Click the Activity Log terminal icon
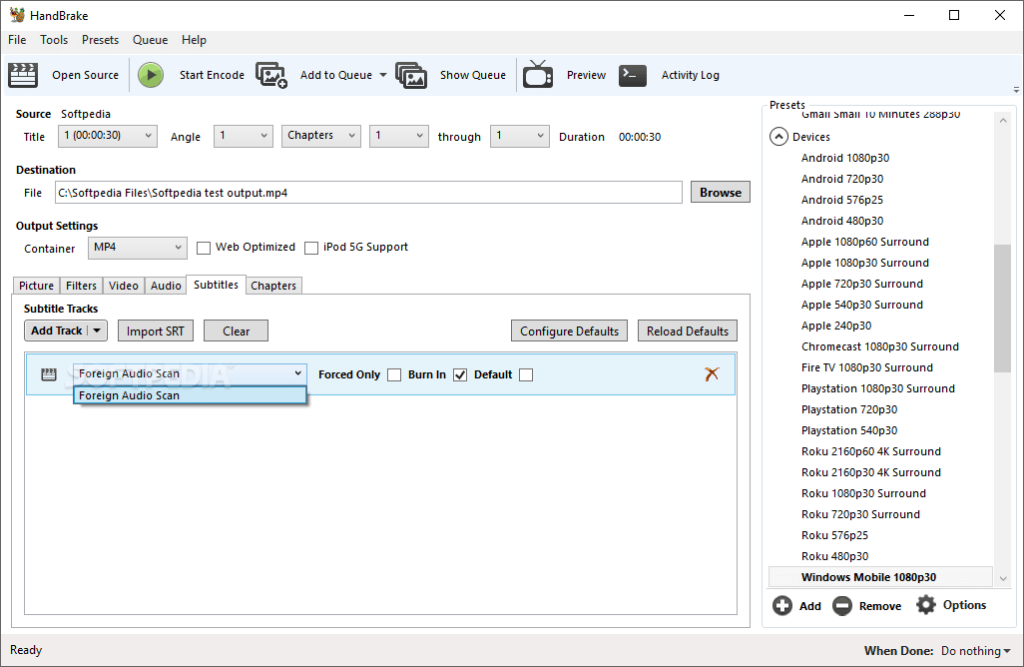 point(632,75)
